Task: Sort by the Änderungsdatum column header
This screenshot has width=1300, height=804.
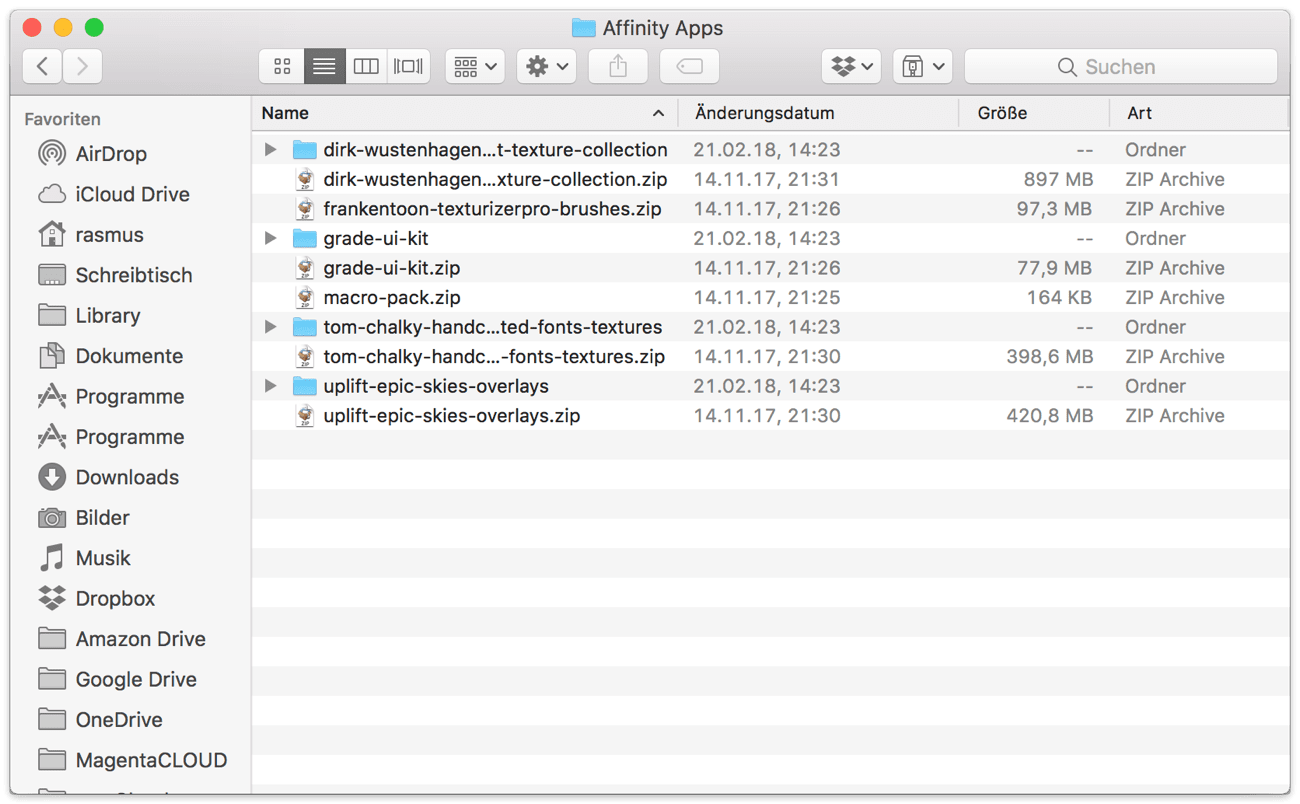Action: [818, 113]
